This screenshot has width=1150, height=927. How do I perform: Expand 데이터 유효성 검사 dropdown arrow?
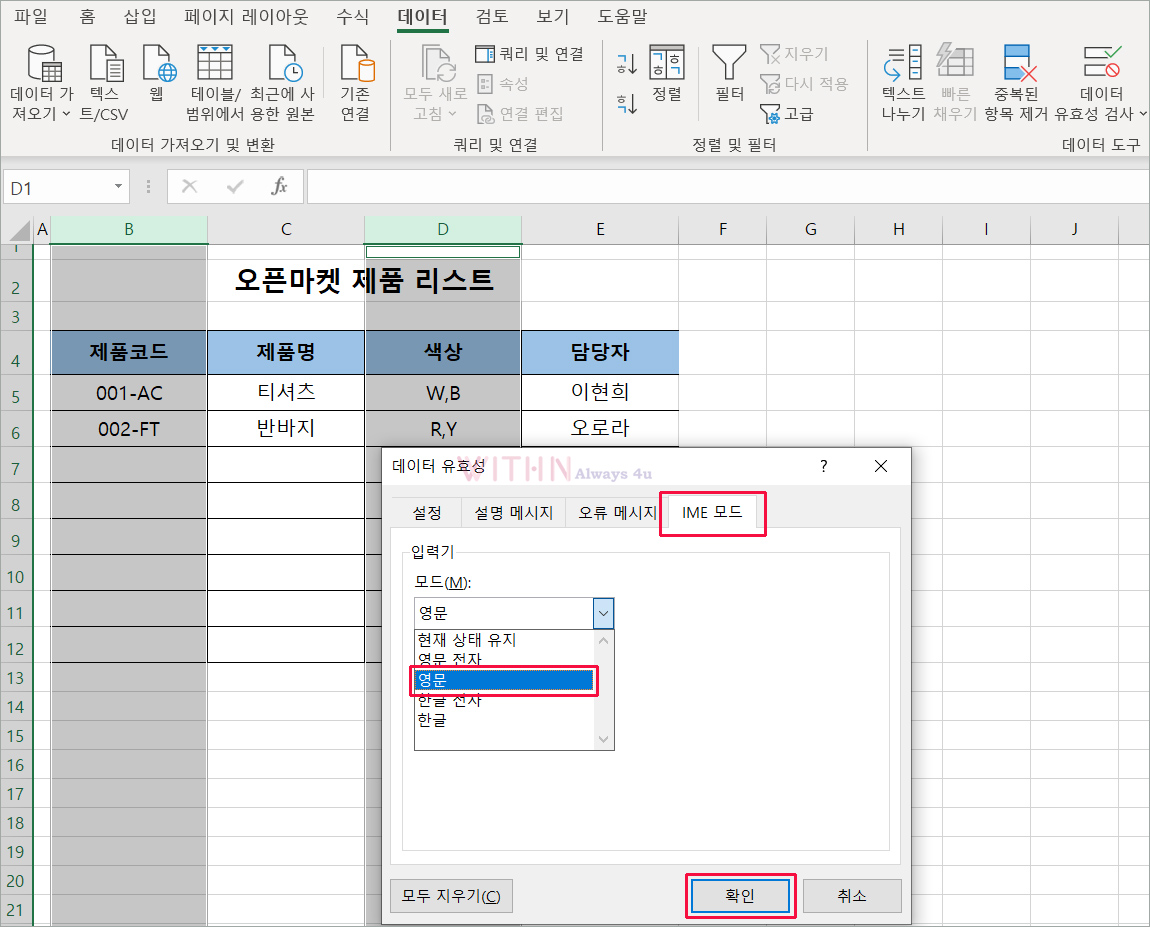(x=1143, y=114)
